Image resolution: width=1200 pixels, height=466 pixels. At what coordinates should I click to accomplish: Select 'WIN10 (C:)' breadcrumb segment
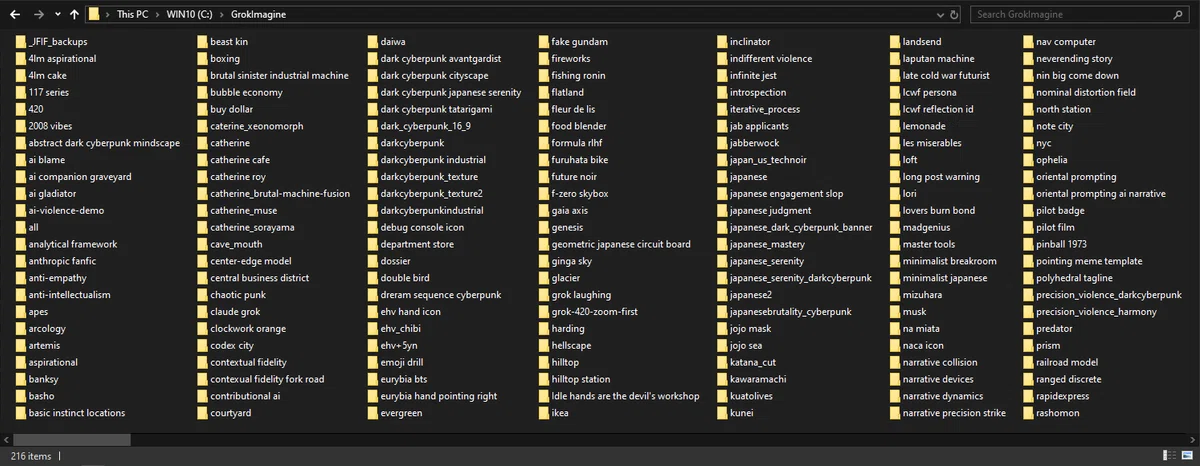click(190, 15)
